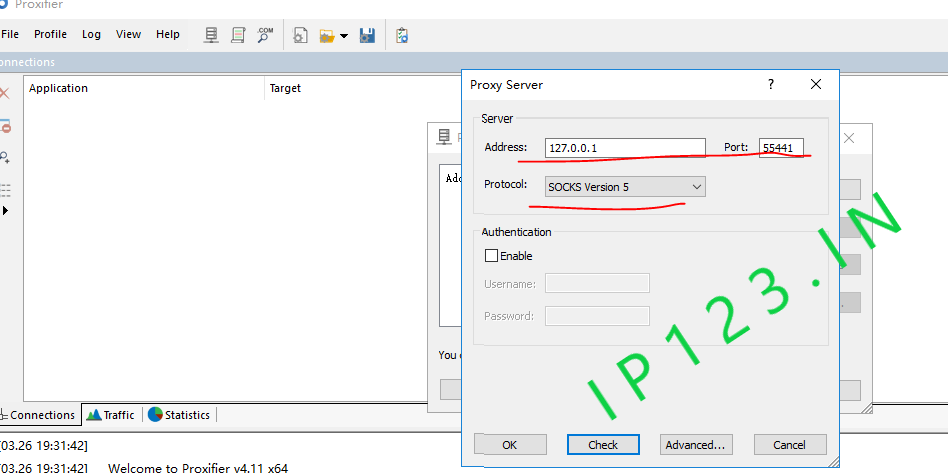Image resolution: width=948 pixels, height=473 pixels.
Task: Click the Save Profile floppy icon
Action: [367, 35]
